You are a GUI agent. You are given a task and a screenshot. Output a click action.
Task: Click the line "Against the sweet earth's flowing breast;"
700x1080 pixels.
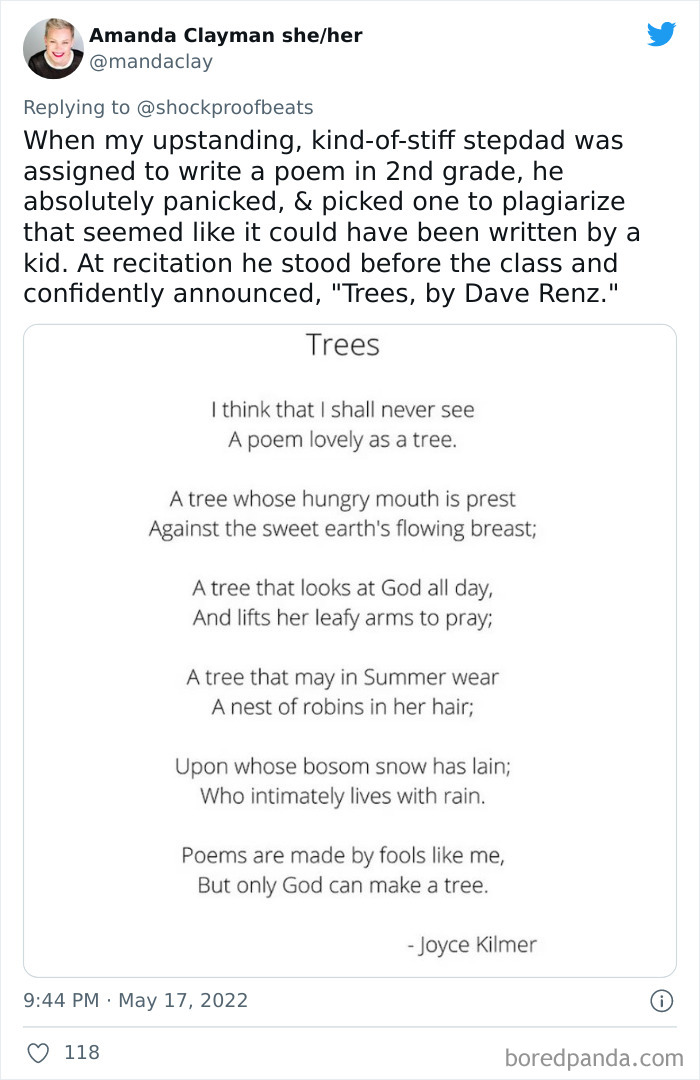coord(342,529)
